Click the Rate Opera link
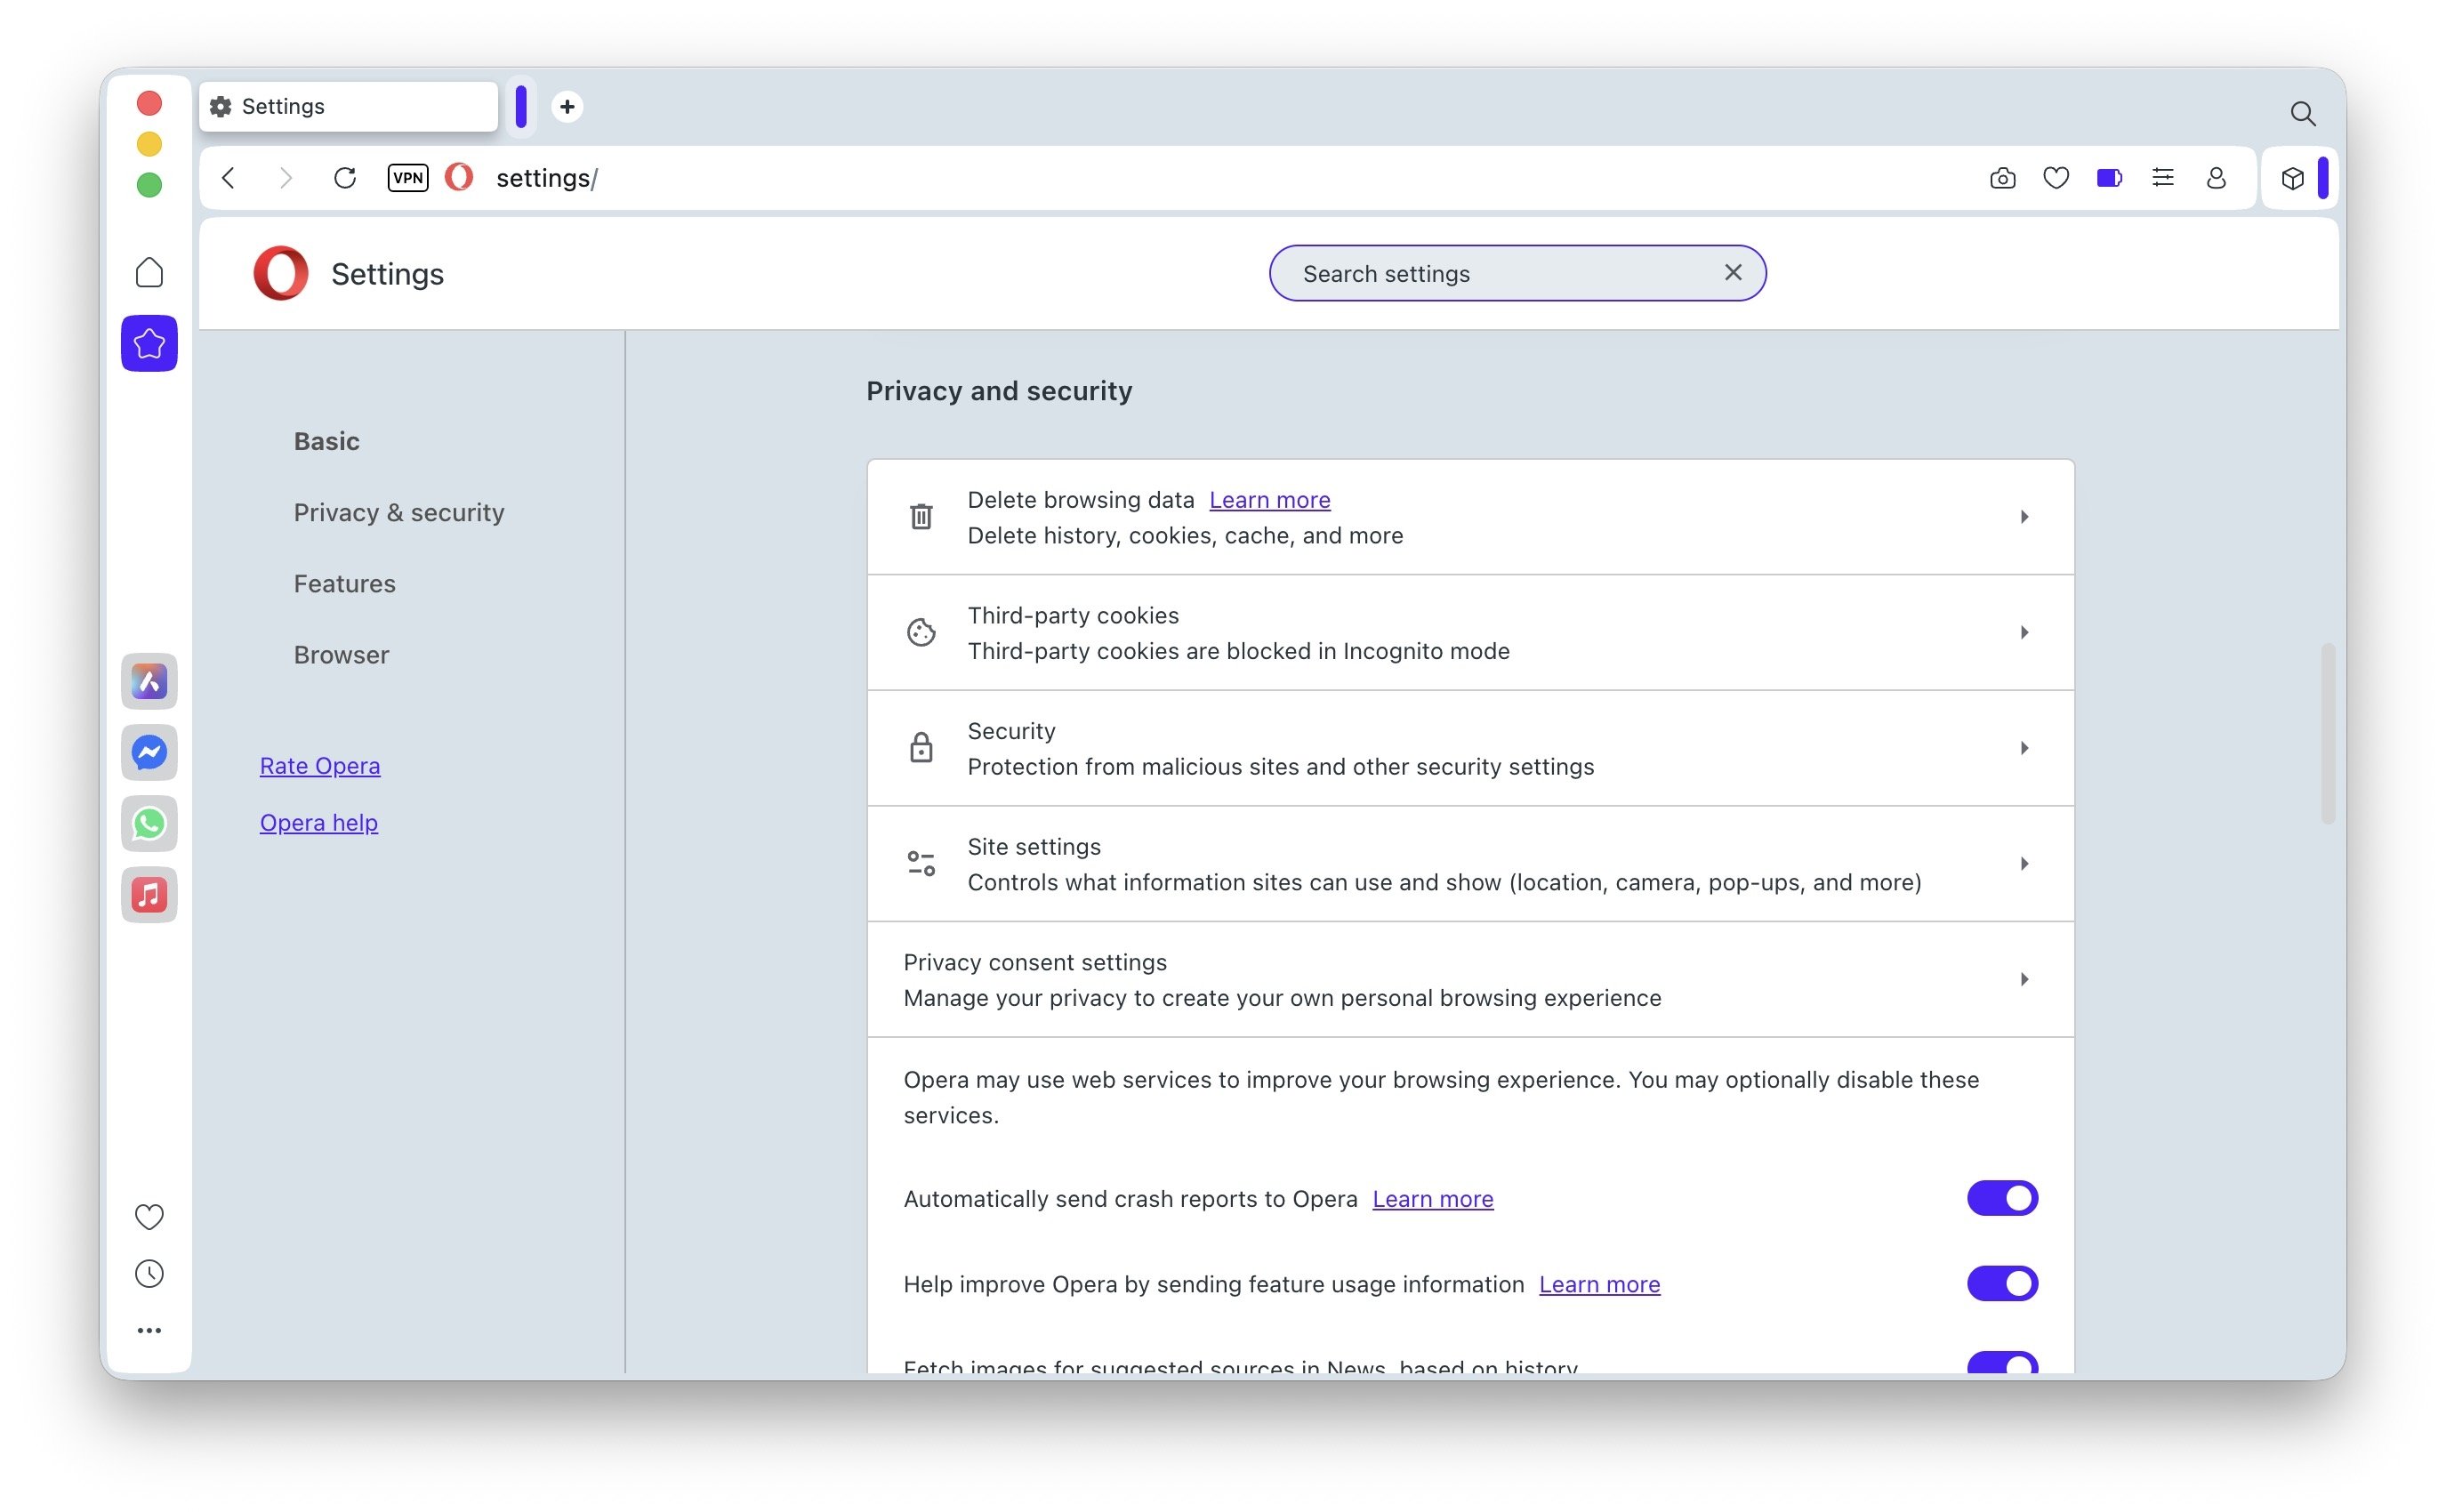The height and width of the screenshot is (1512, 2446). [x=319, y=766]
